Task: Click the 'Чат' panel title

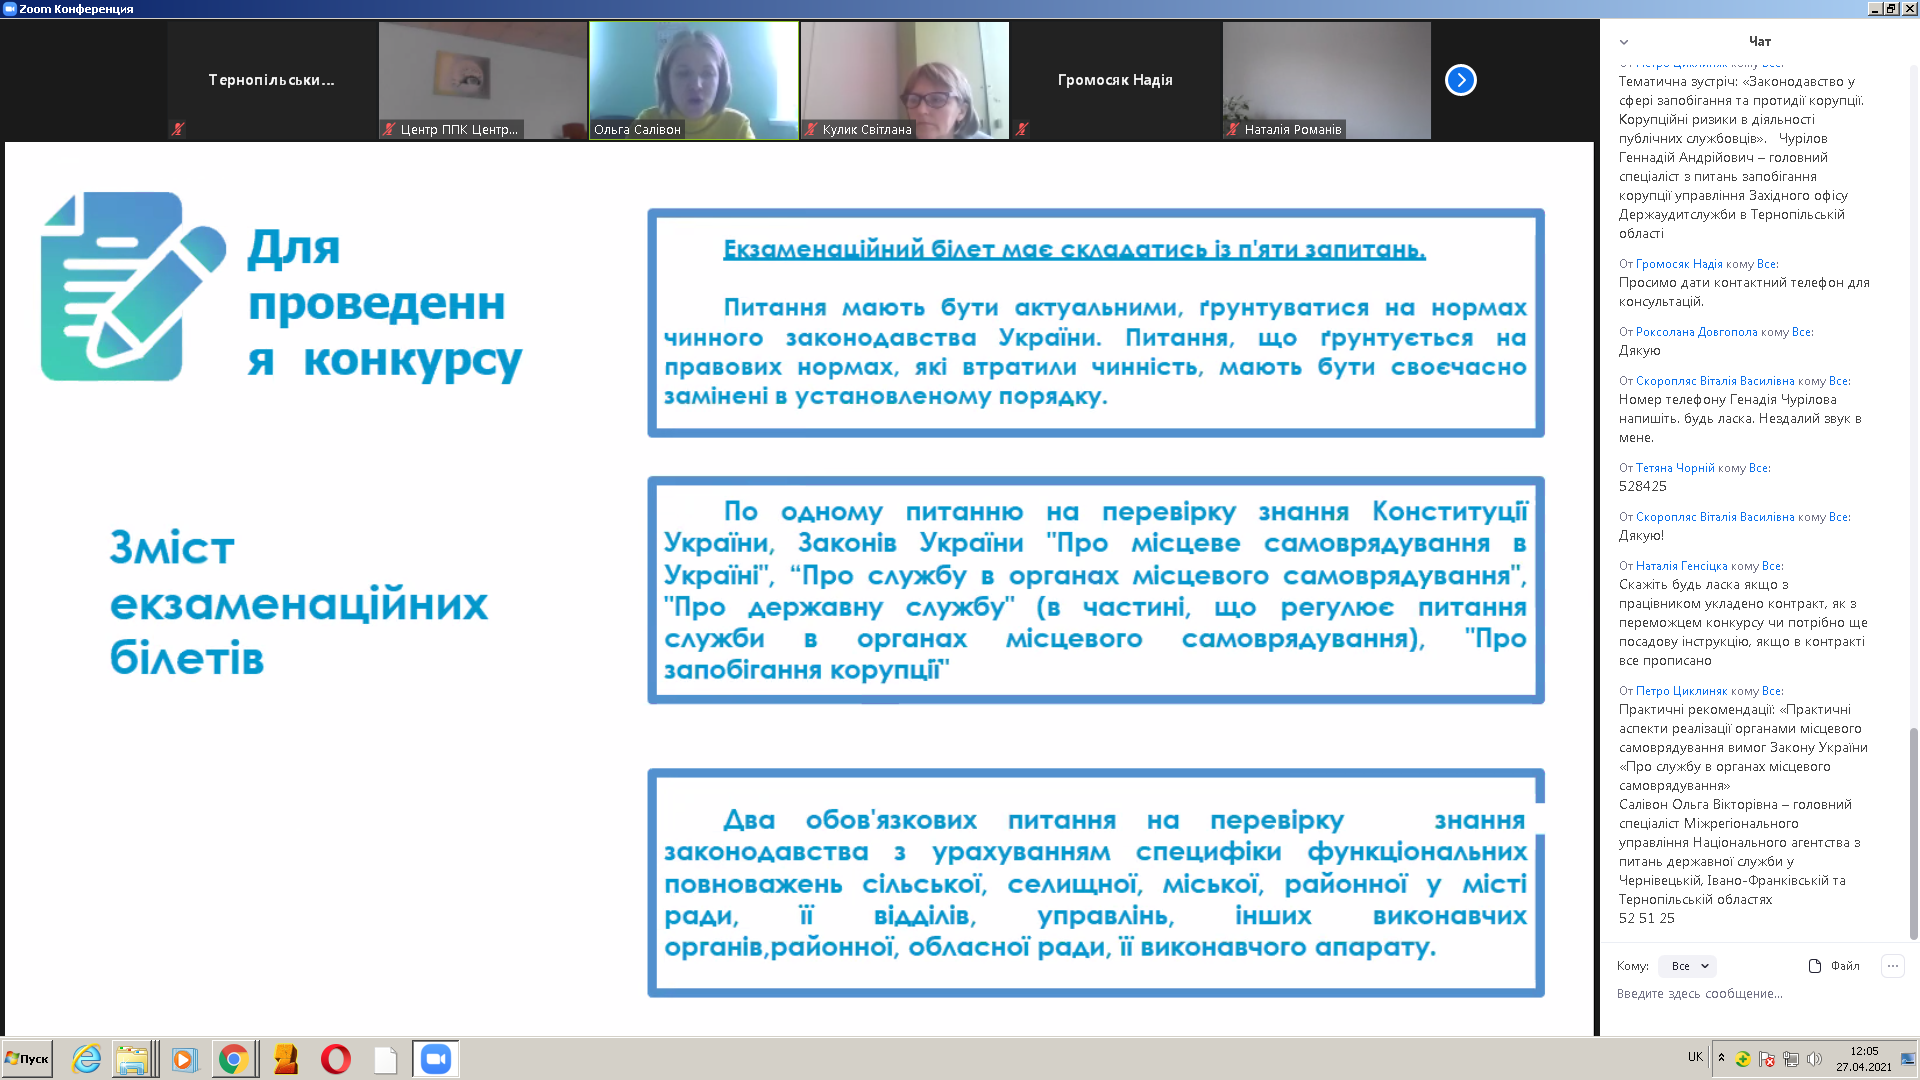Action: [1760, 42]
